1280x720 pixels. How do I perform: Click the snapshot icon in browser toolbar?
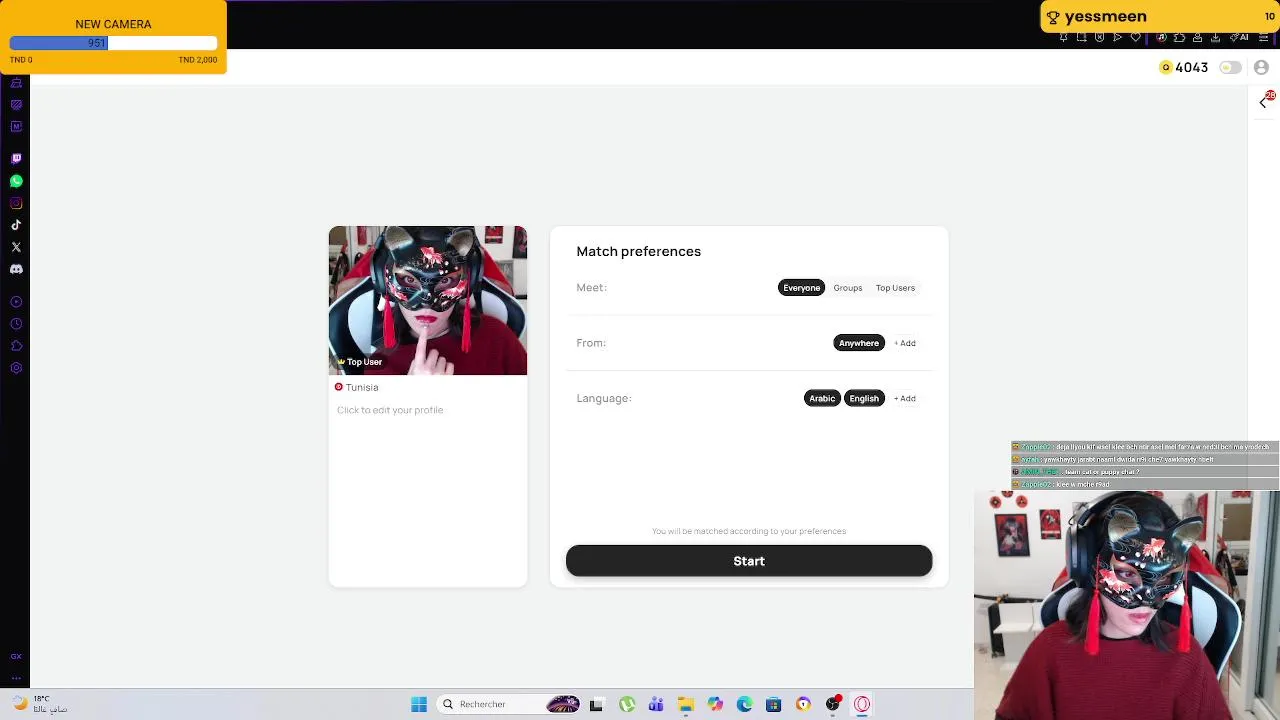pos(1081,37)
